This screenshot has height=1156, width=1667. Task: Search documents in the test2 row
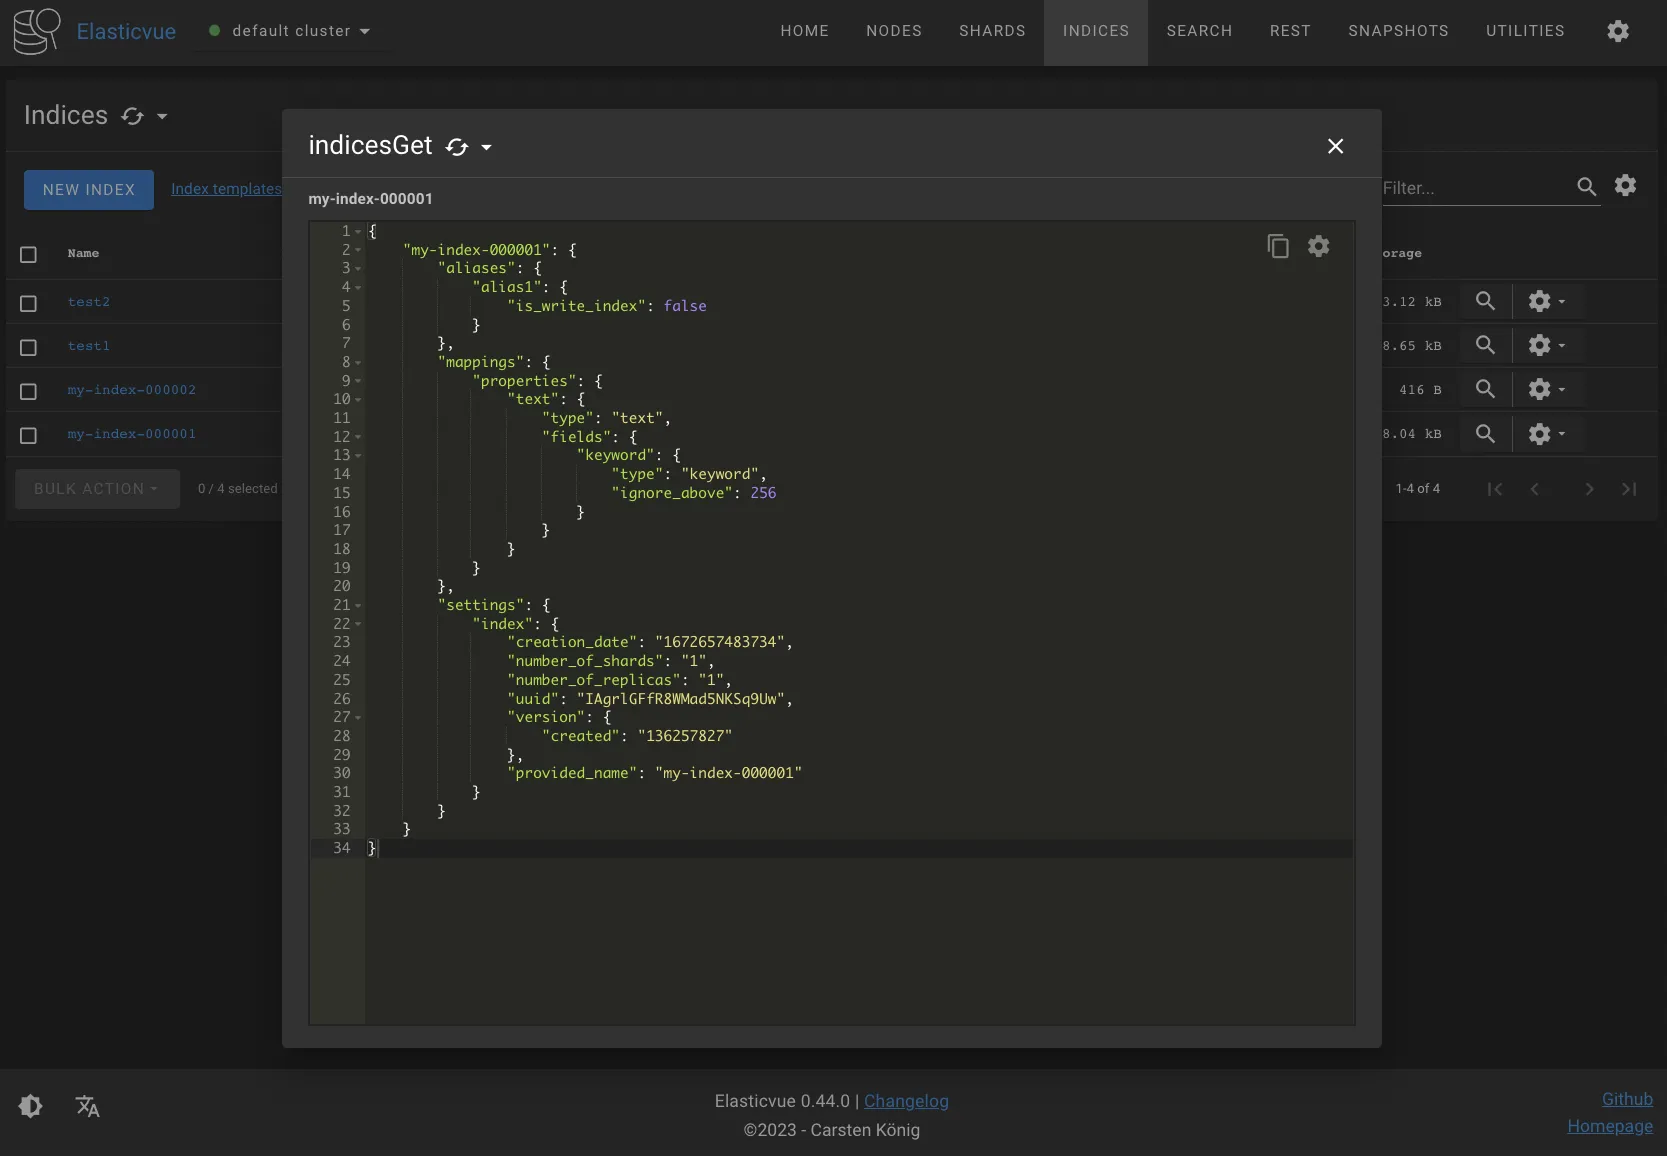[x=1486, y=301]
